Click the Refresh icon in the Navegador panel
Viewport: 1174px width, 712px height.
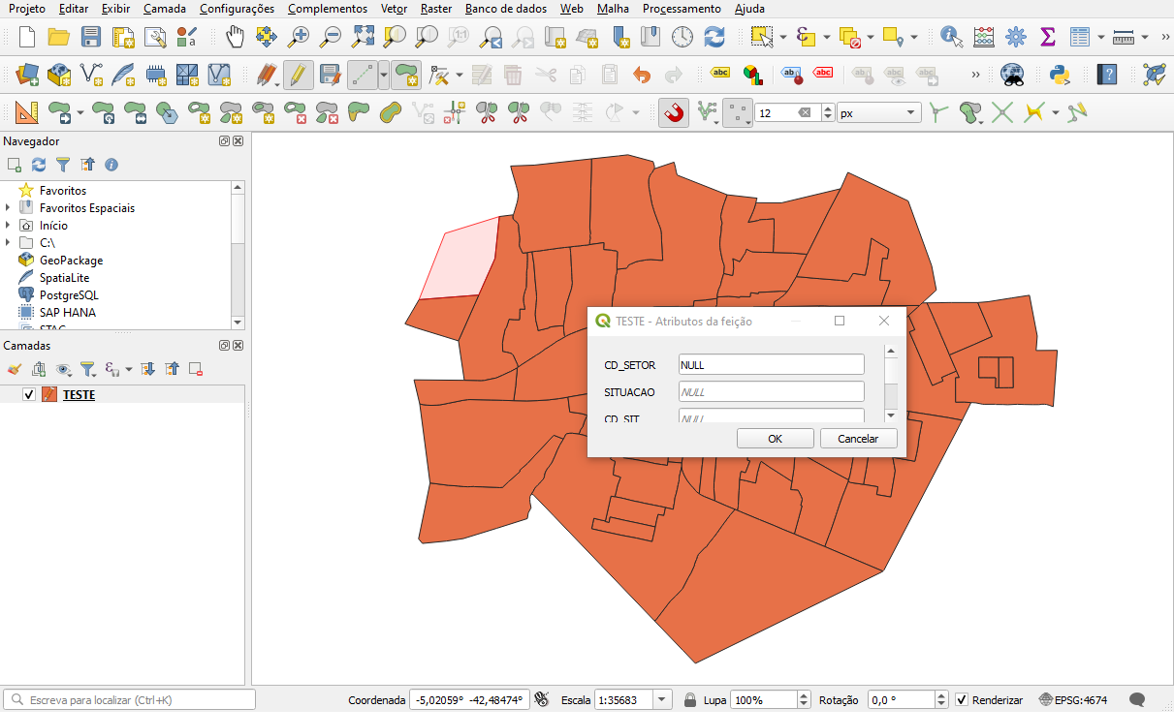pos(39,164)
